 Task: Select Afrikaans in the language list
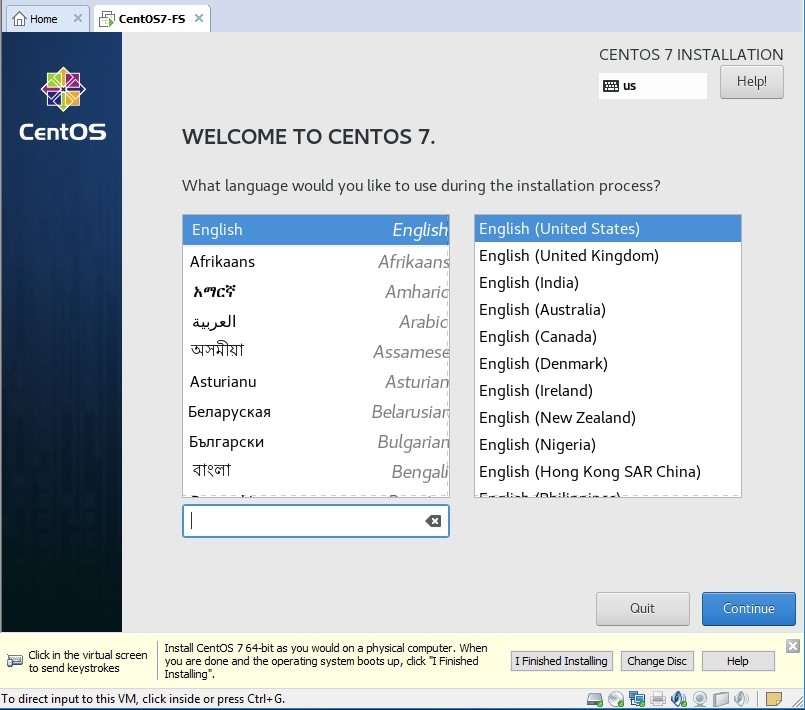point(222,262)
